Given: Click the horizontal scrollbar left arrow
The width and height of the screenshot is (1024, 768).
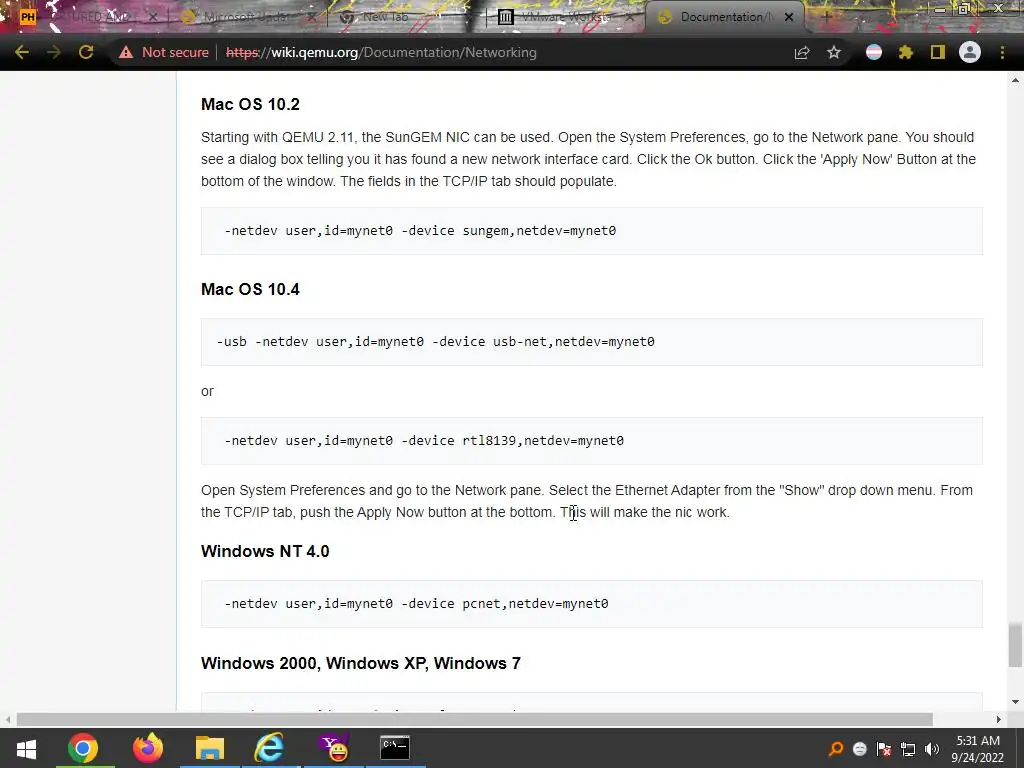Looking at the screenshot, I should [8, 720].
